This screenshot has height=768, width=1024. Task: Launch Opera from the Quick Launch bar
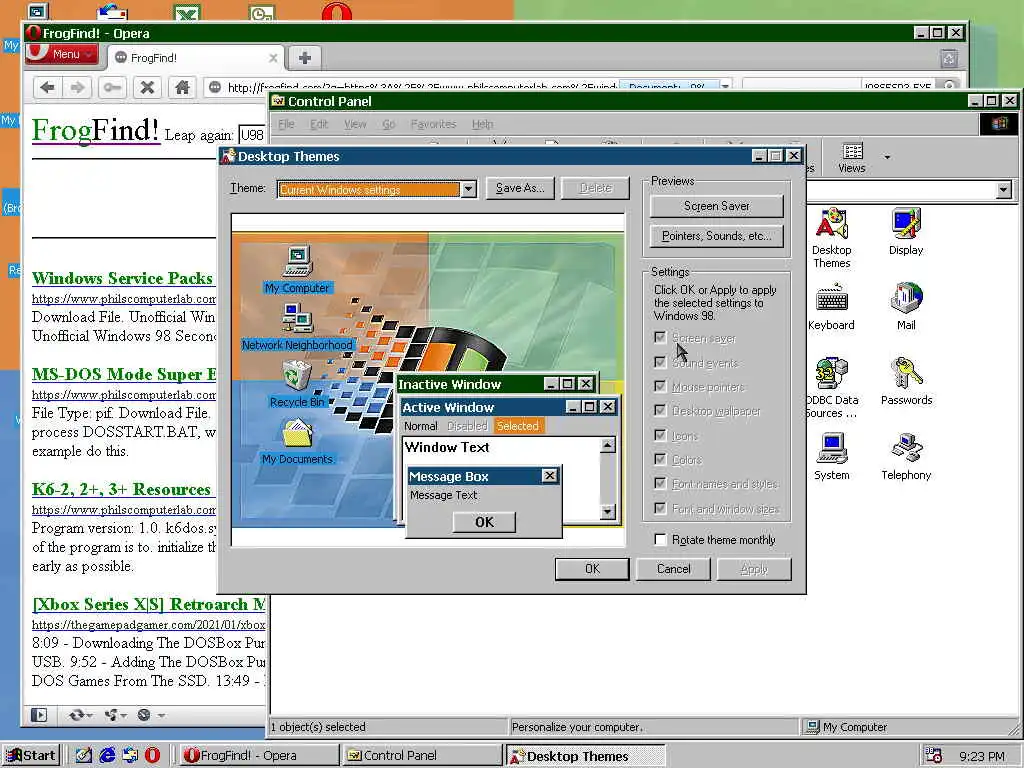pyautogui.click(x=152, y=755)
